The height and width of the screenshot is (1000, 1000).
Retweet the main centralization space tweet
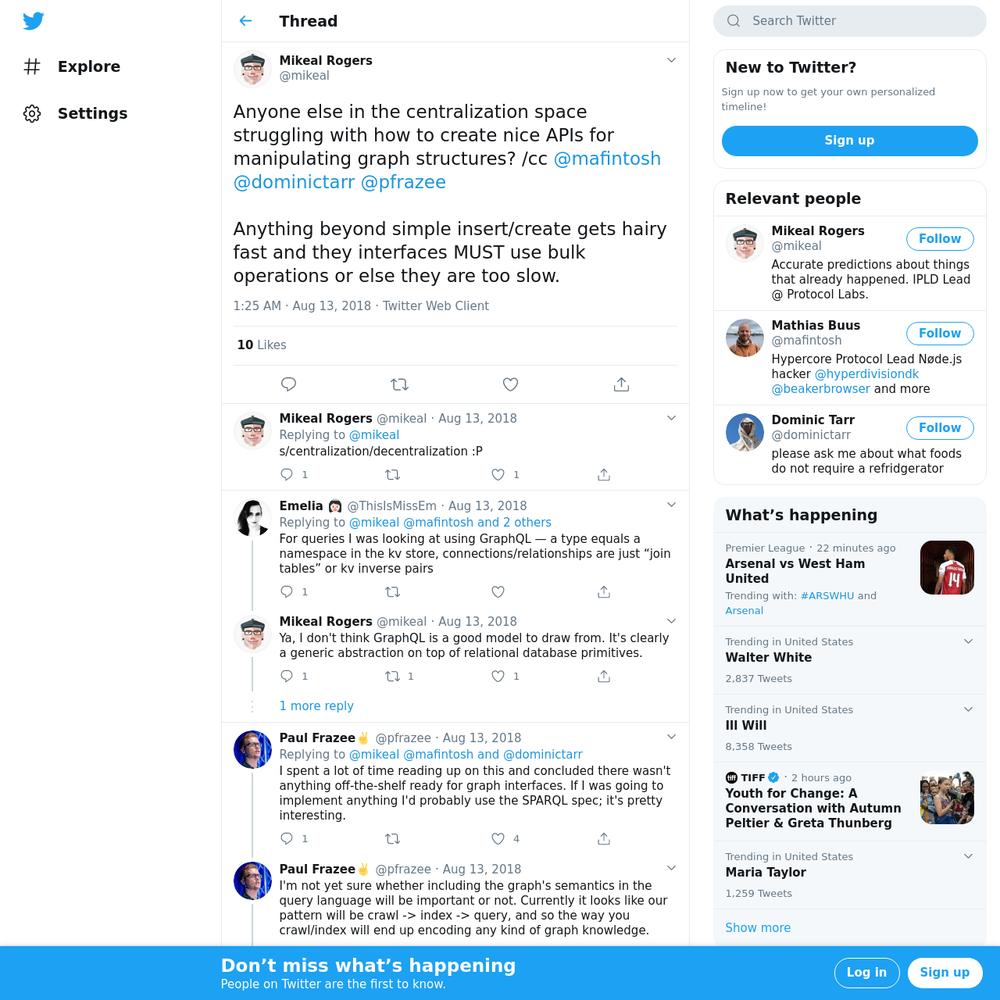[399, 384]
